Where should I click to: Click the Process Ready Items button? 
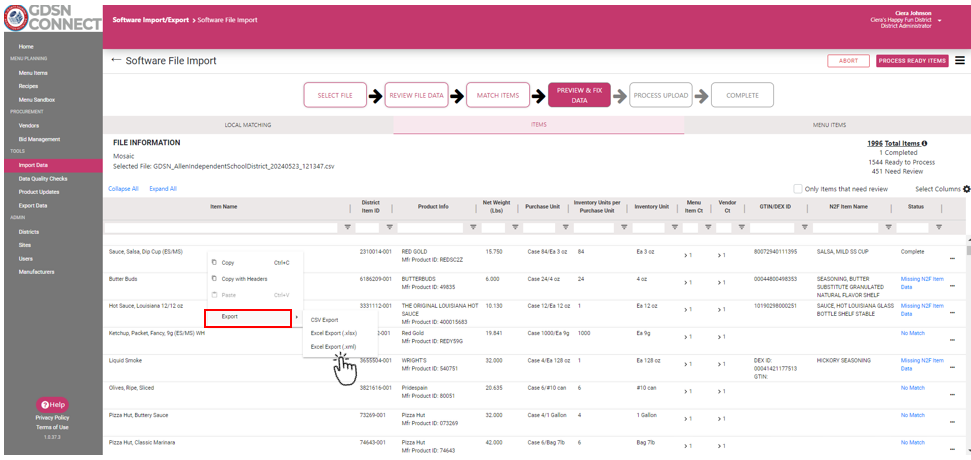click(912, 61)
